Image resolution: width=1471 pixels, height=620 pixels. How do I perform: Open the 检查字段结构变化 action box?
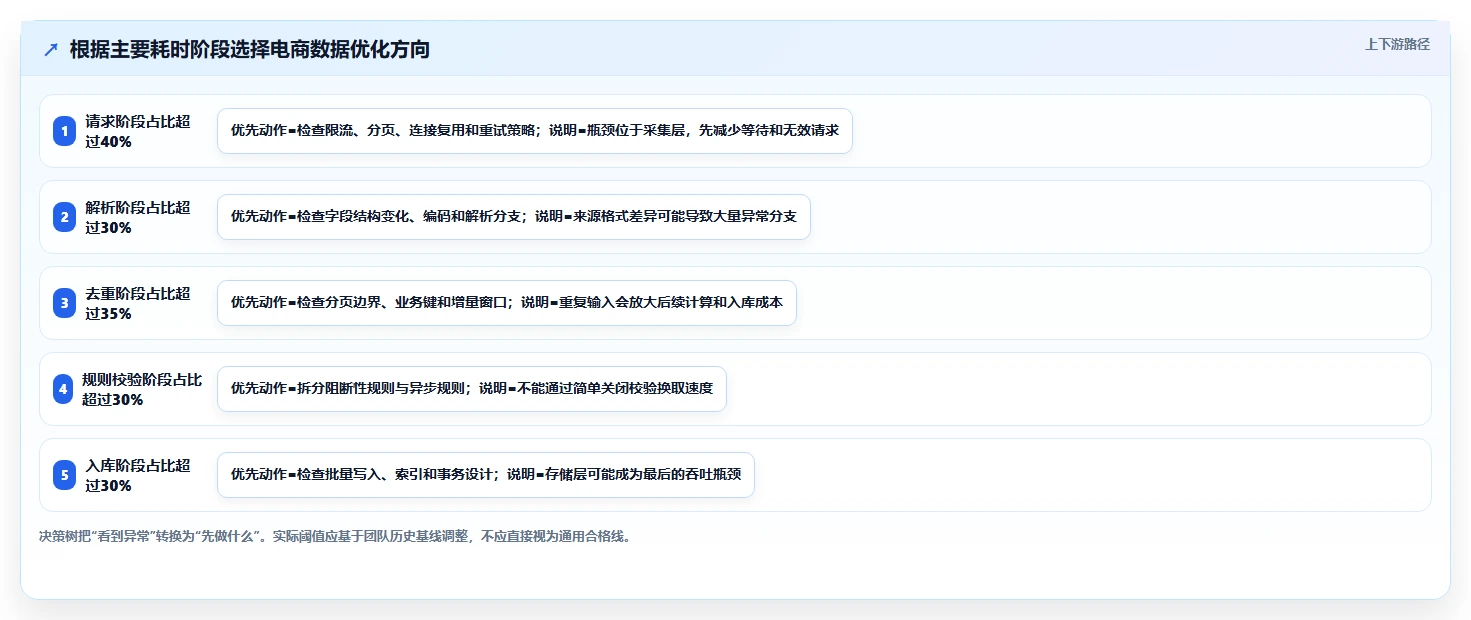point(514,217)
